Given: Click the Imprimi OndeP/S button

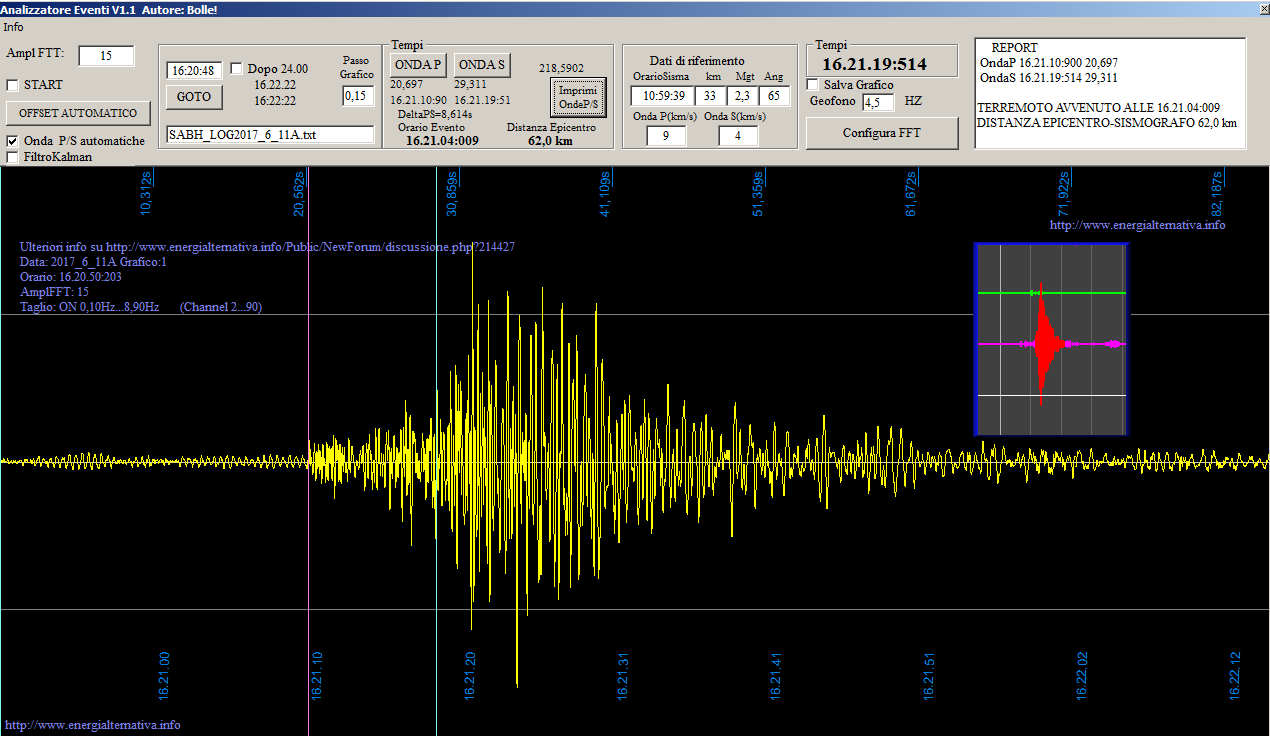Looking at the screenshot, I should [578, 97].
